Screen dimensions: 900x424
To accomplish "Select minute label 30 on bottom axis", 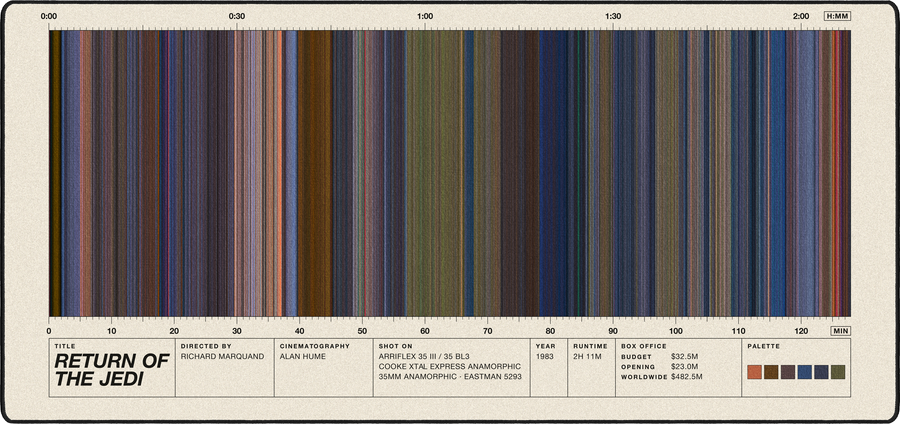I will pos(237,331).
